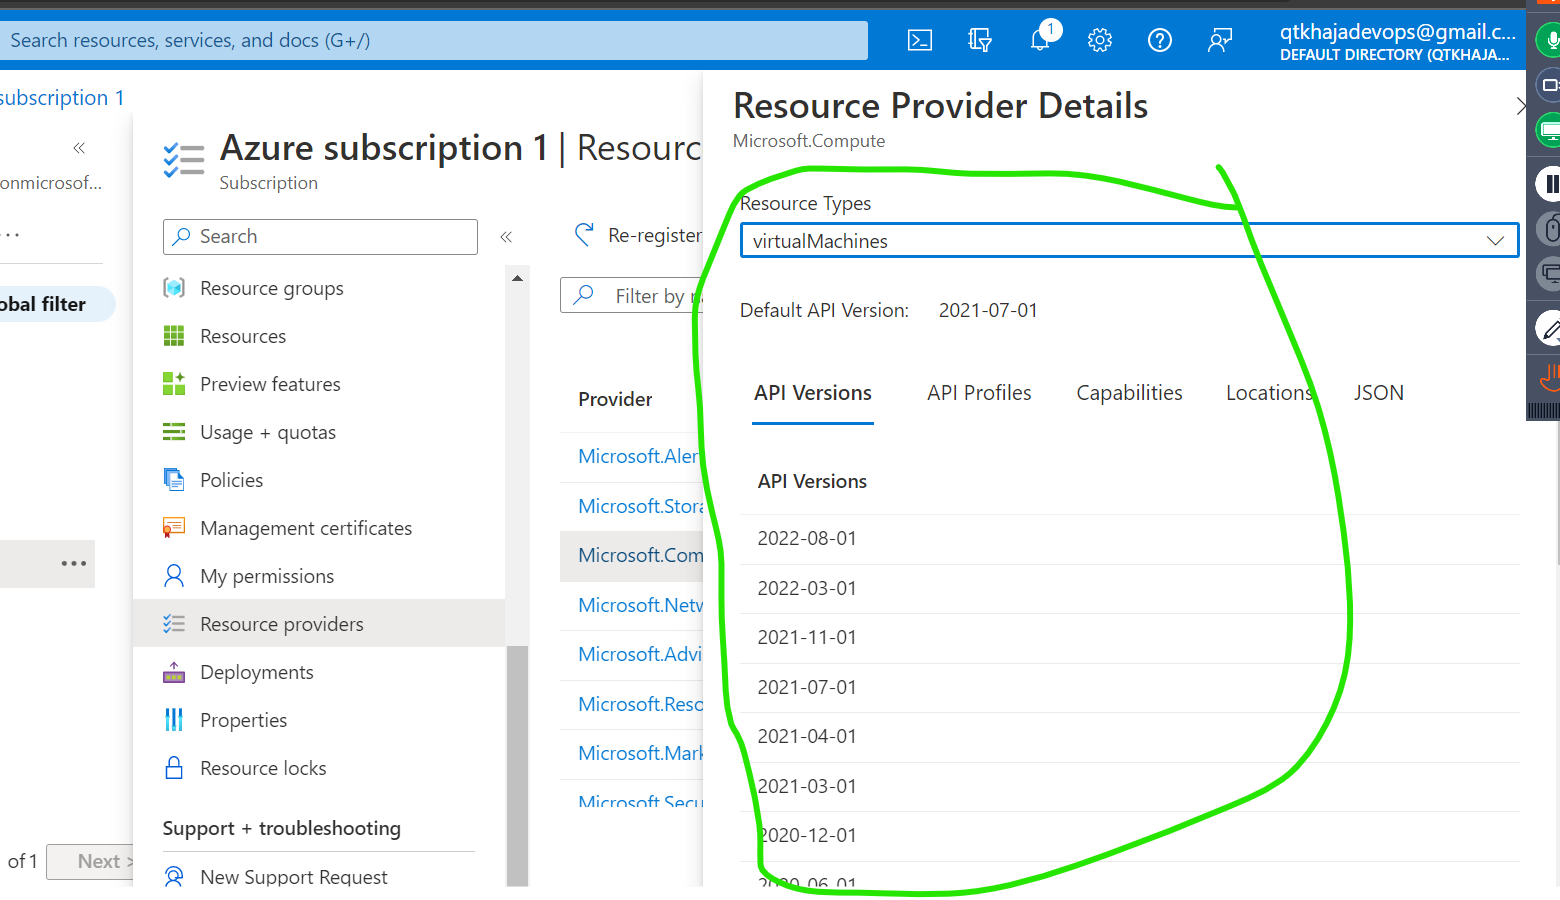
Task: Switch to the JSON tab
Action: 1379,393
